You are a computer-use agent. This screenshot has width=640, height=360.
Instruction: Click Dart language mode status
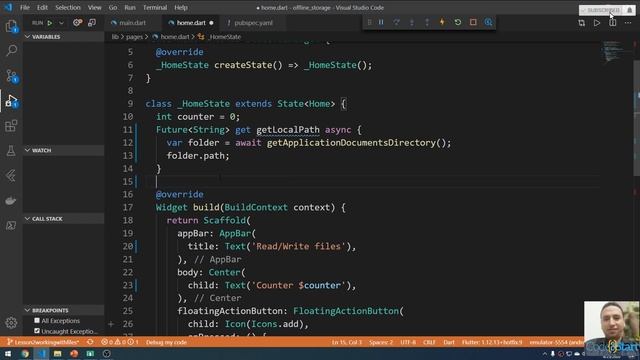pyautogui.click(x=449, y=342)
